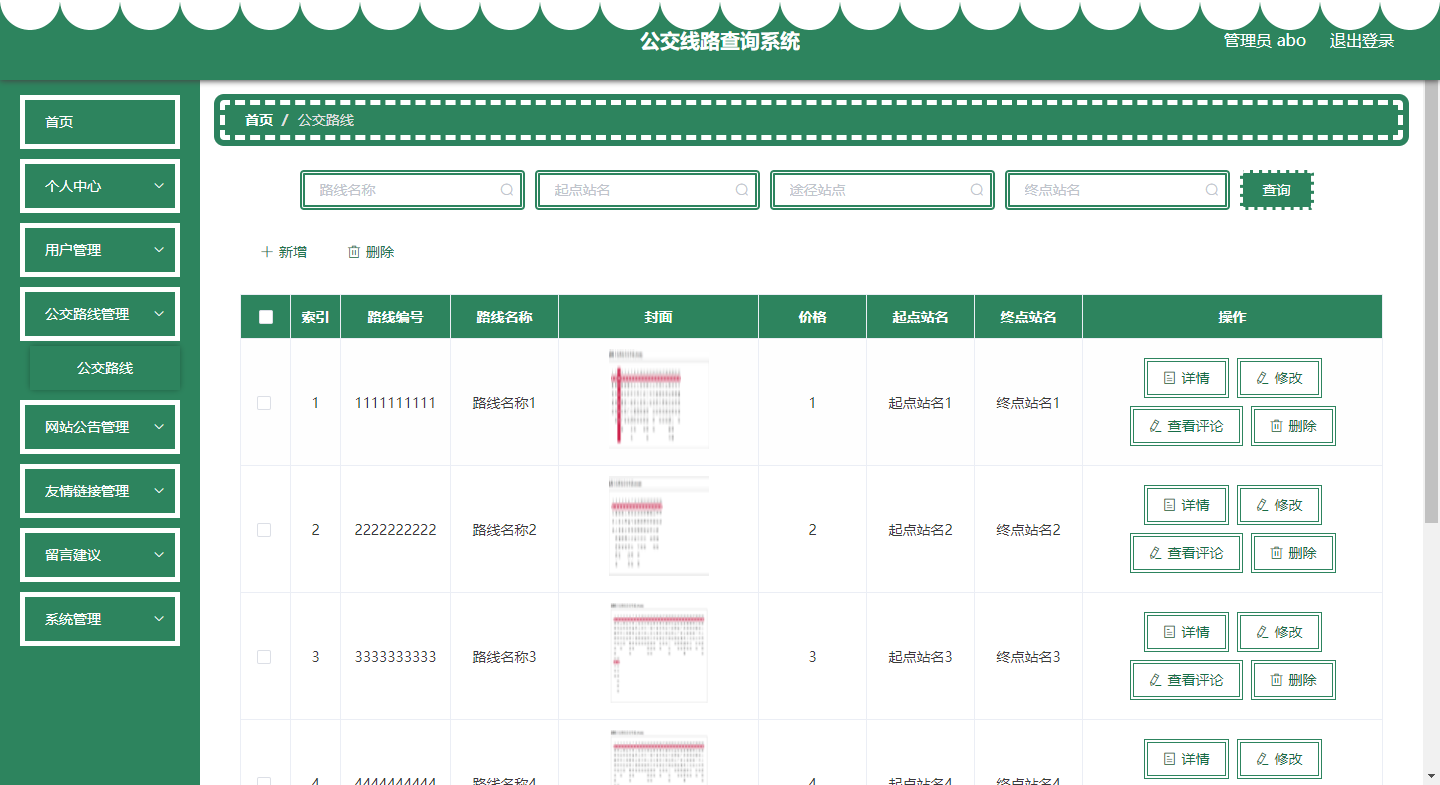Expand 个人中心 sidebar menu chevron
This screenshot has width=1440, height=785.
[x=159, y=186]
